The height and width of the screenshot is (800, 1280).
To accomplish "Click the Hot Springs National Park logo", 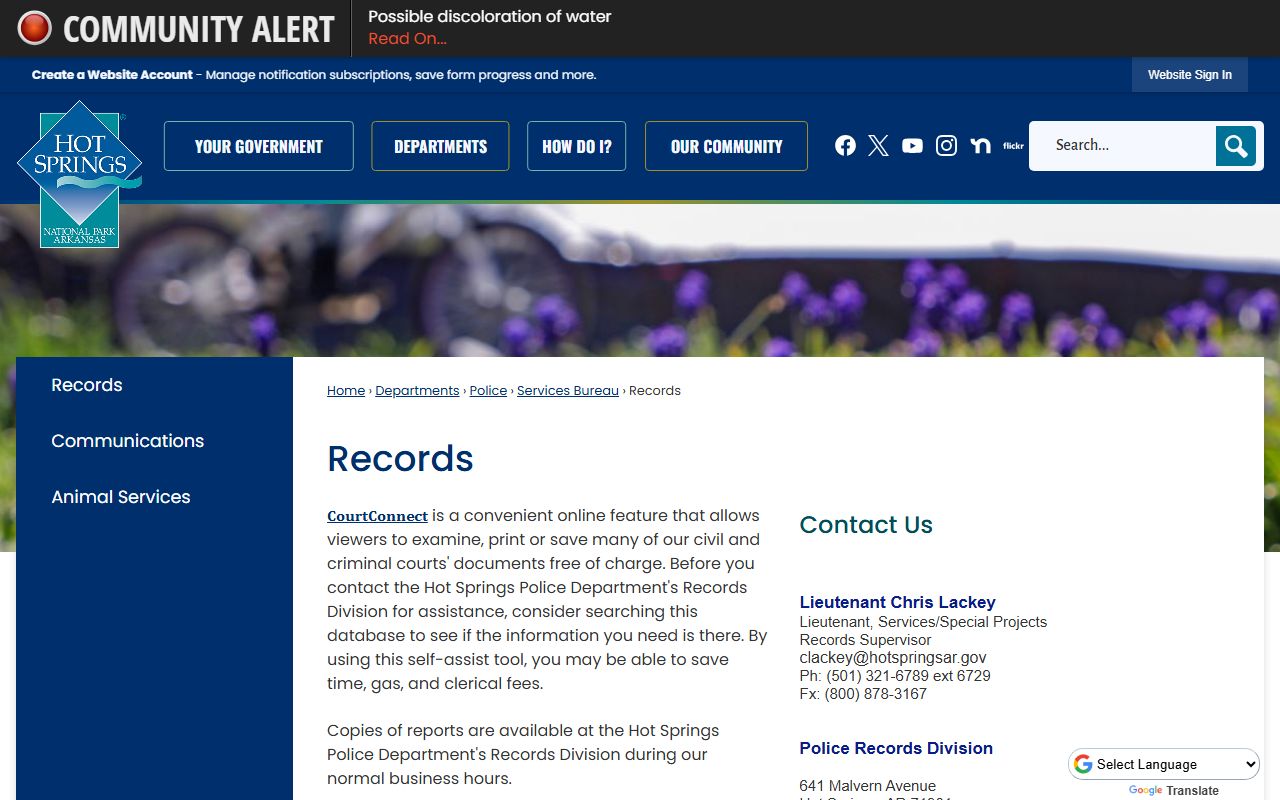I will tap(79, 174).
